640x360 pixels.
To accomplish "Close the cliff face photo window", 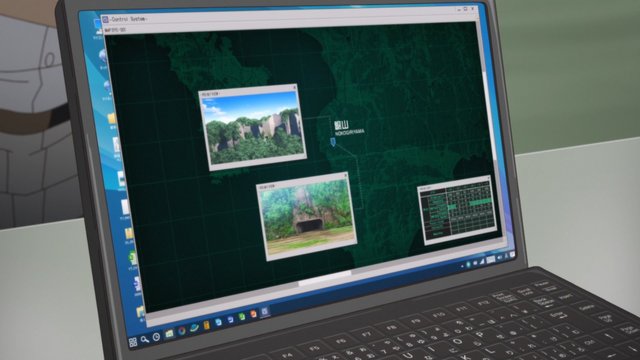I will 294,87.
